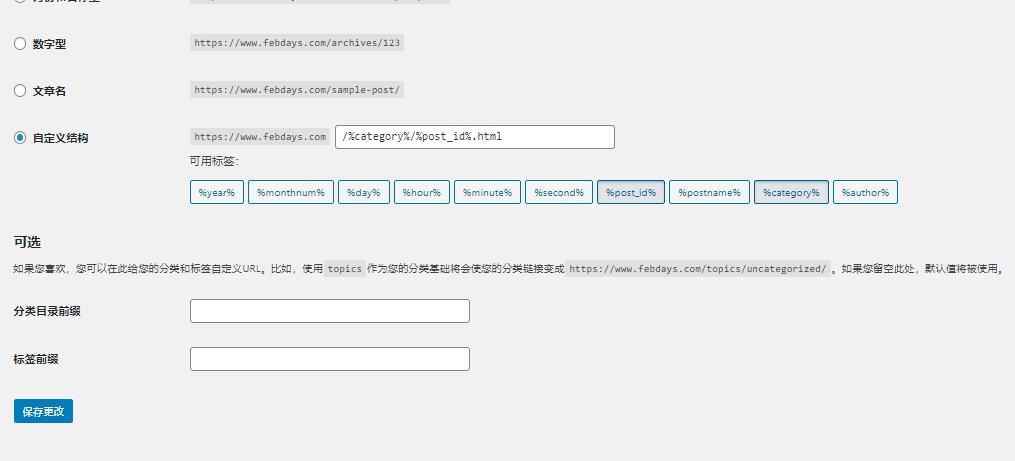Click the topics/uncategorized example URL
This screenshot has width=1015, height=461.
point(697,268)
